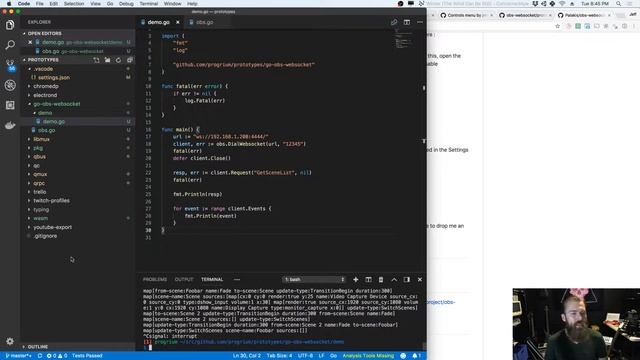Open the Apple menu
The height and width of the screenshot is (360, 640).
coord(9,4)
